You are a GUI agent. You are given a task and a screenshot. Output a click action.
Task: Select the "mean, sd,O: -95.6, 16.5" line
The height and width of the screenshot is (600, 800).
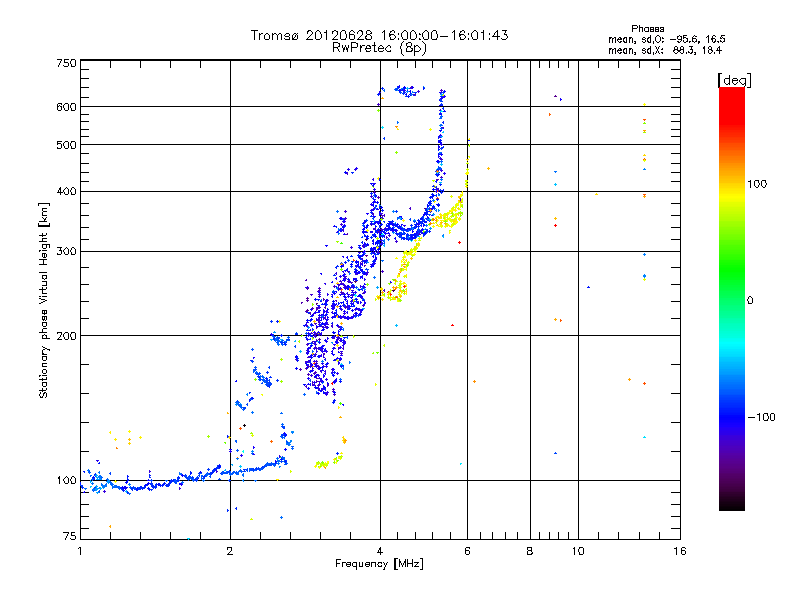click(x=666, y=39)
